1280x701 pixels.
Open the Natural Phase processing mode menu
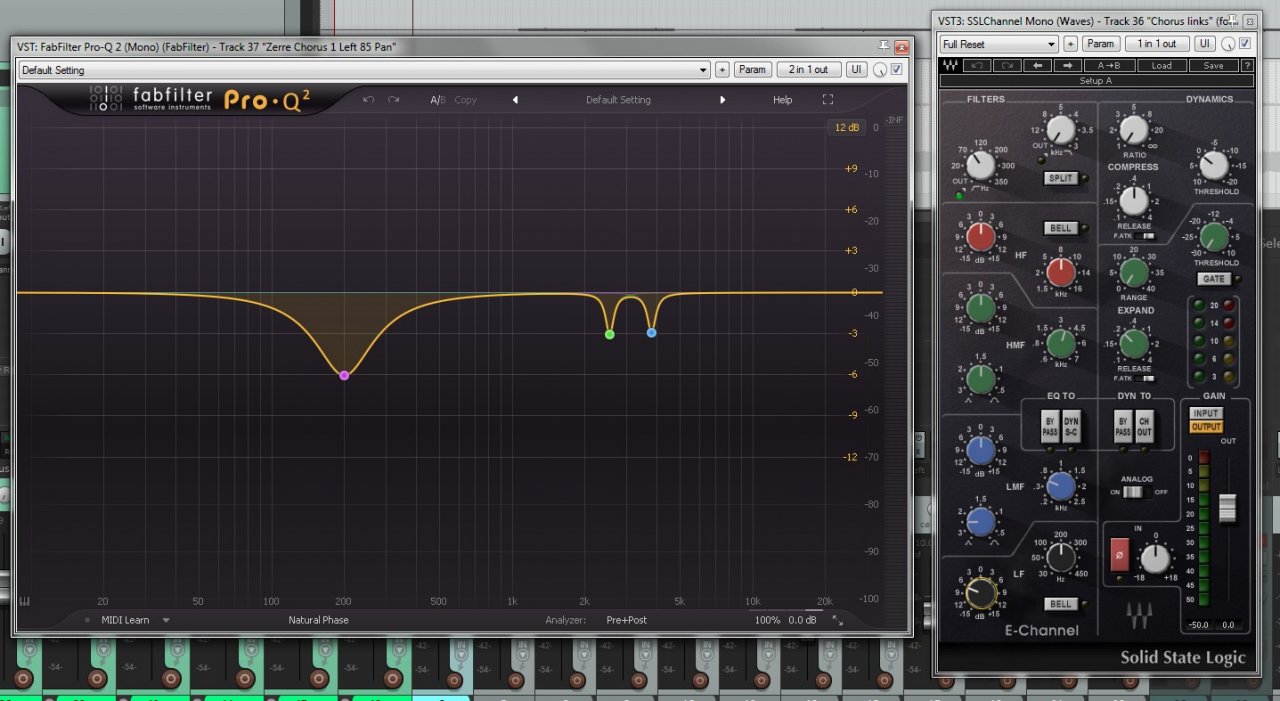(318, 620)
